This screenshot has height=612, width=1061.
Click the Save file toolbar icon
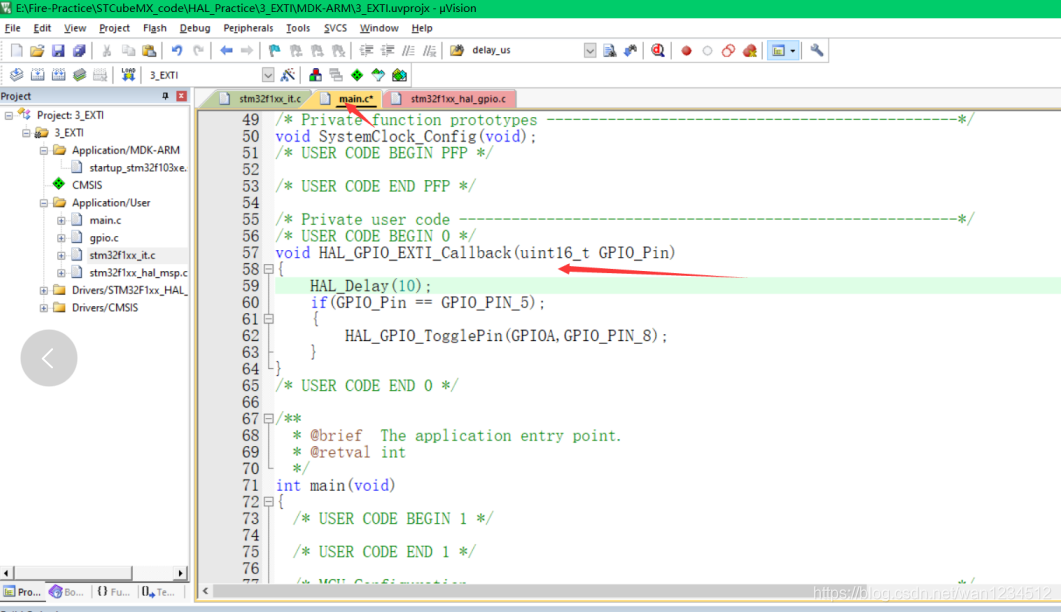point(58,51)
